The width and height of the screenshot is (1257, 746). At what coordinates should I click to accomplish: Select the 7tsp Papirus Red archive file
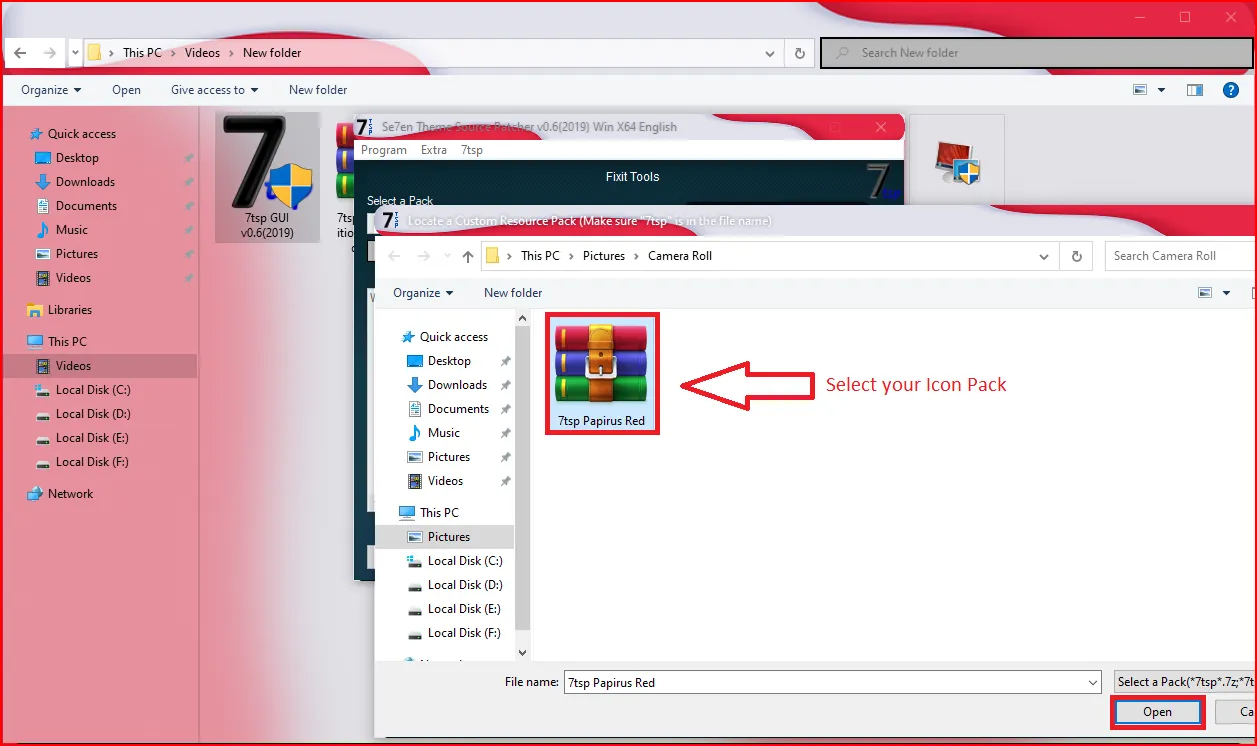(601, 371)
